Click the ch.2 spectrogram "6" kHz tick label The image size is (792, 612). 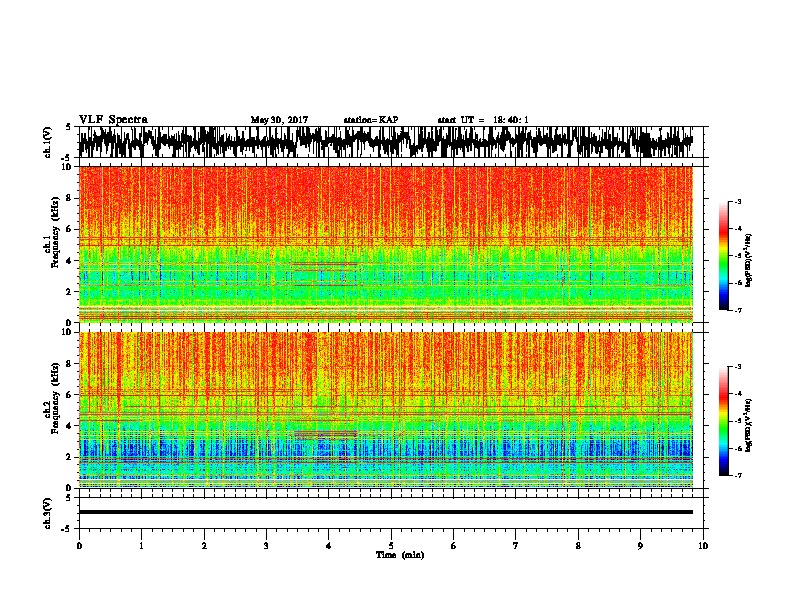tap(70, 395)
